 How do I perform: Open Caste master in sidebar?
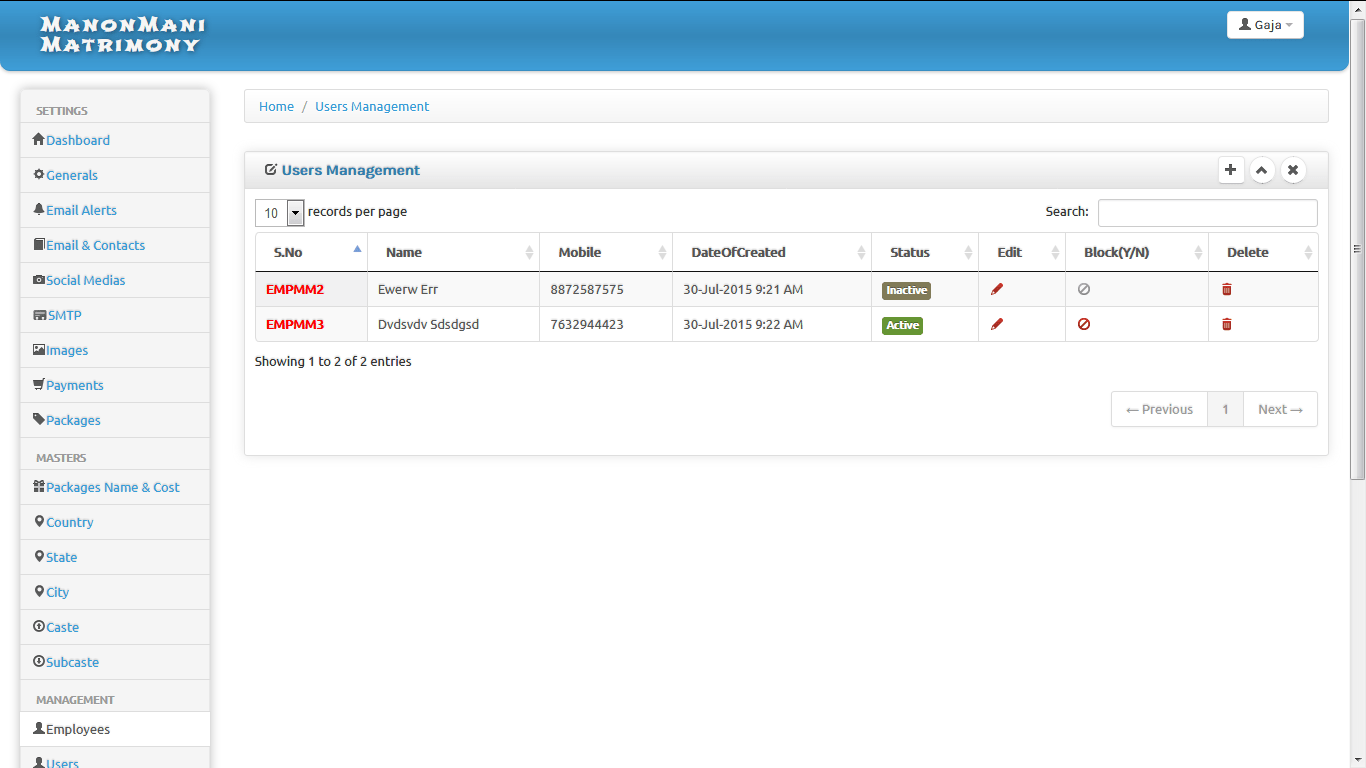click(115, 627)
